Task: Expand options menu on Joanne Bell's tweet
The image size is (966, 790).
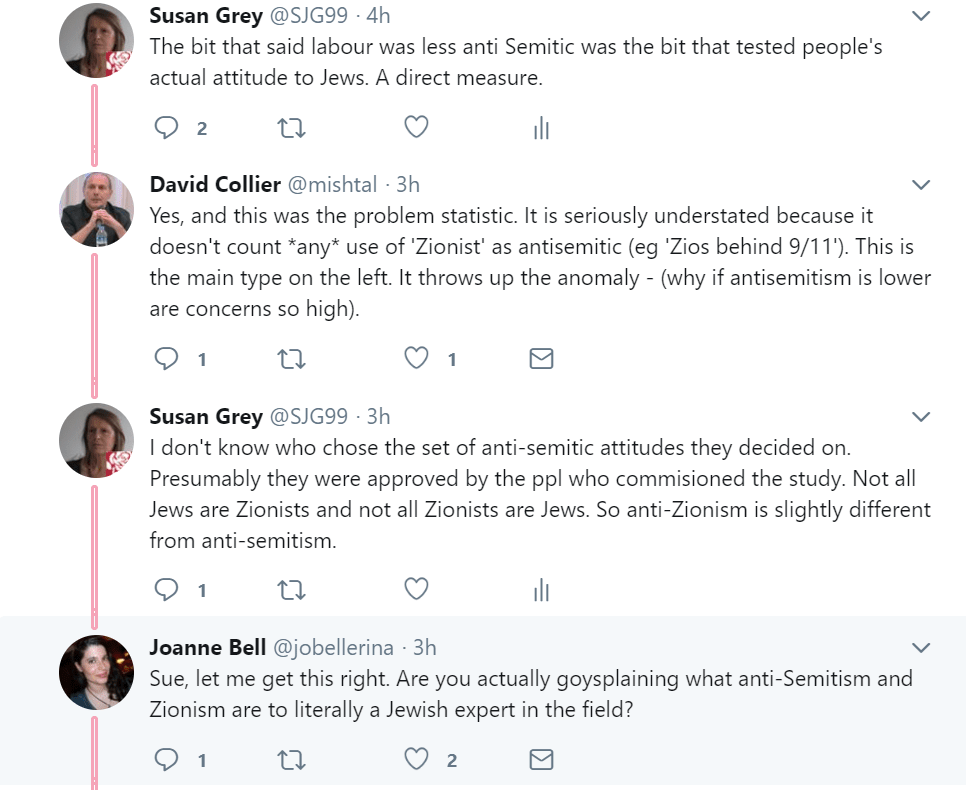Action: (921, 648)
